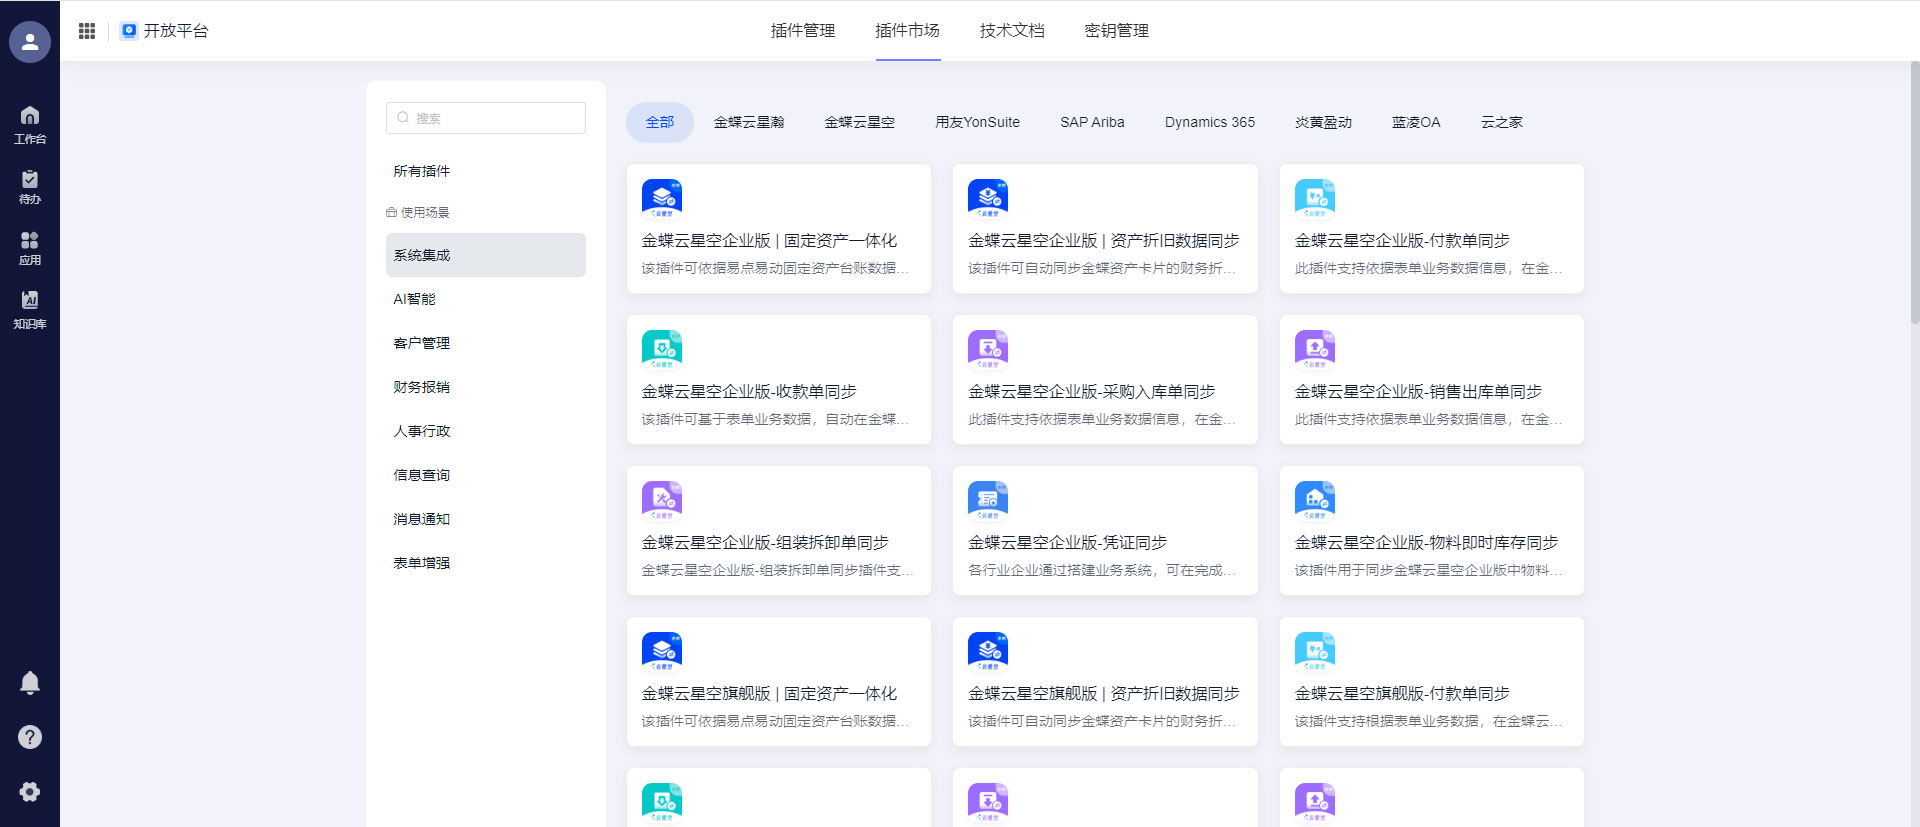1920x827 pixels.
Task: Filter plugins by Dynamics 365
Action: coord(1209,122)
